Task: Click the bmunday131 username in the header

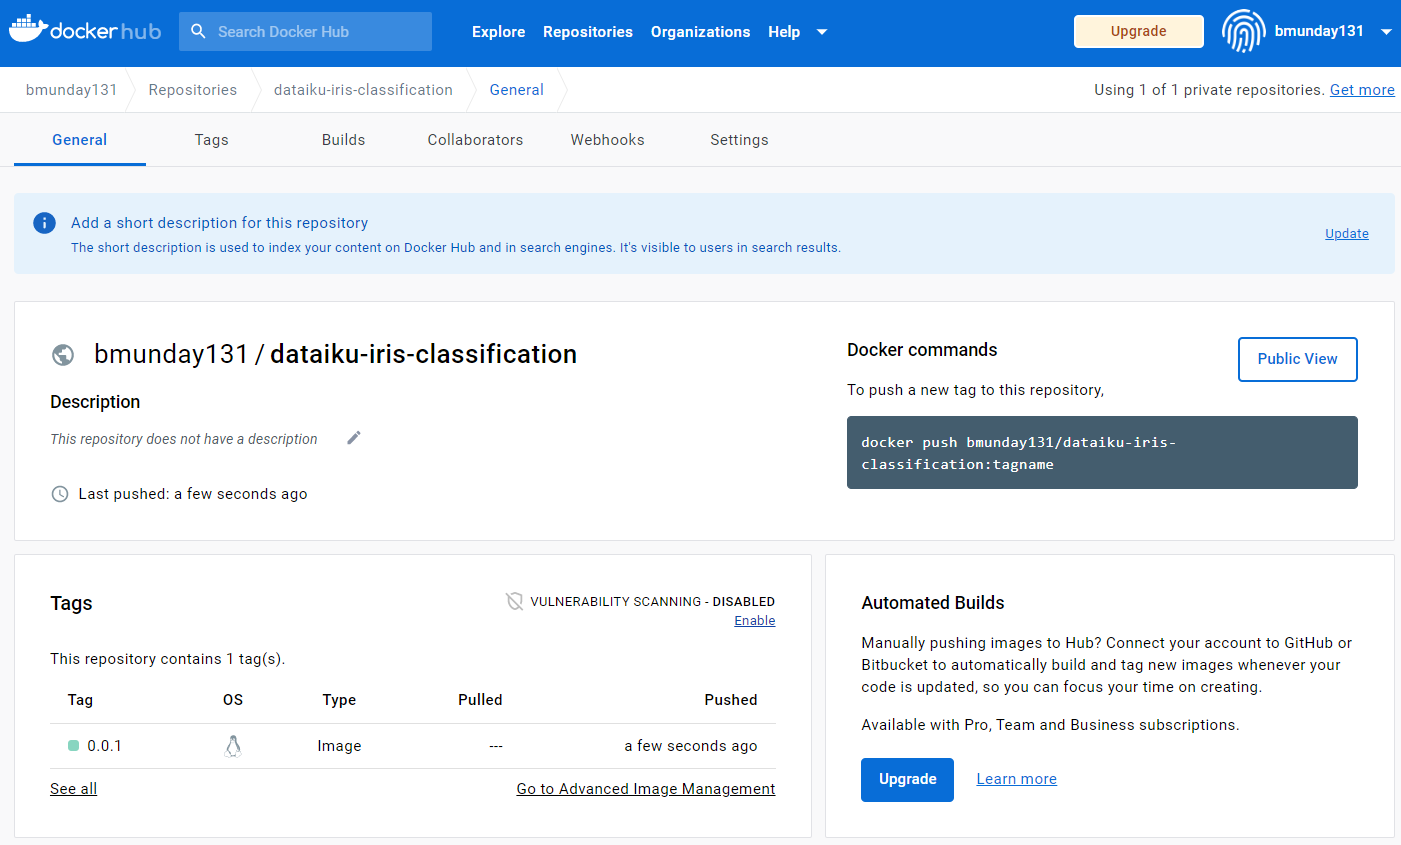Action: (1319, 31)
